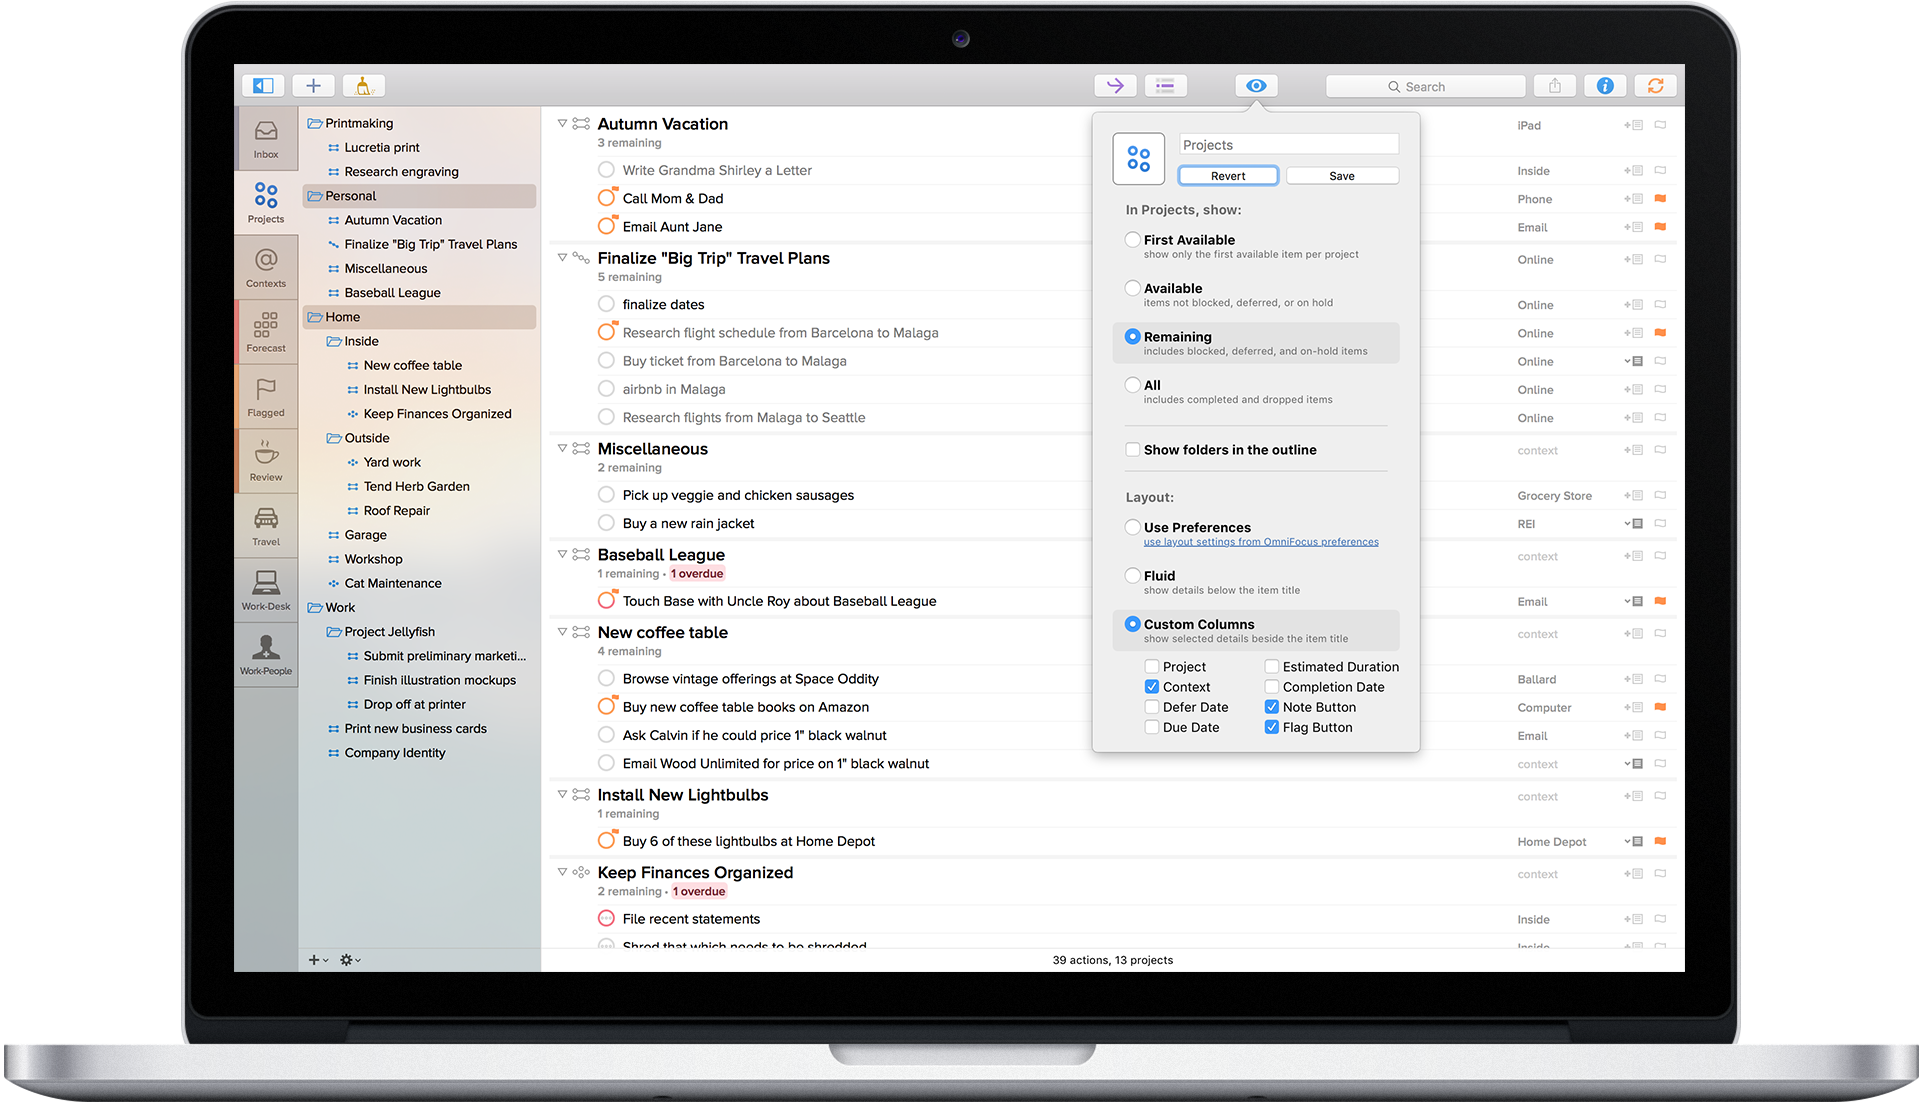Open the View options eye icon
The image size is (1920, 1102).
[x=1256, y=86]
